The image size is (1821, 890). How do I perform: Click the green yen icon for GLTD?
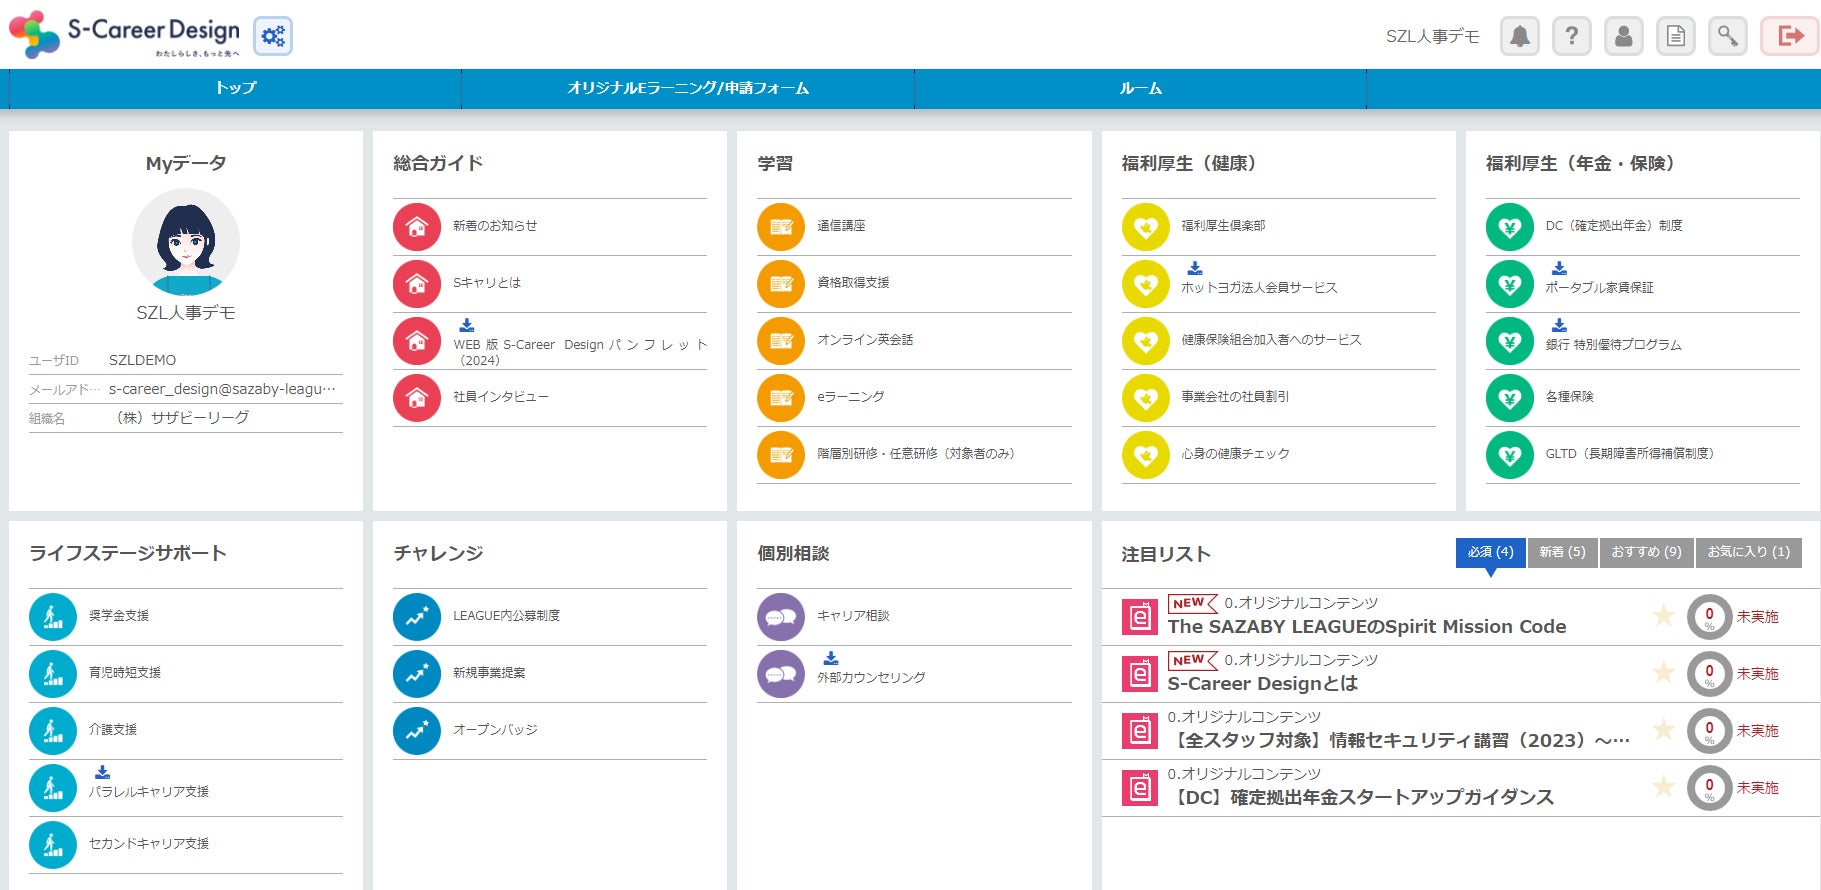1510,455
